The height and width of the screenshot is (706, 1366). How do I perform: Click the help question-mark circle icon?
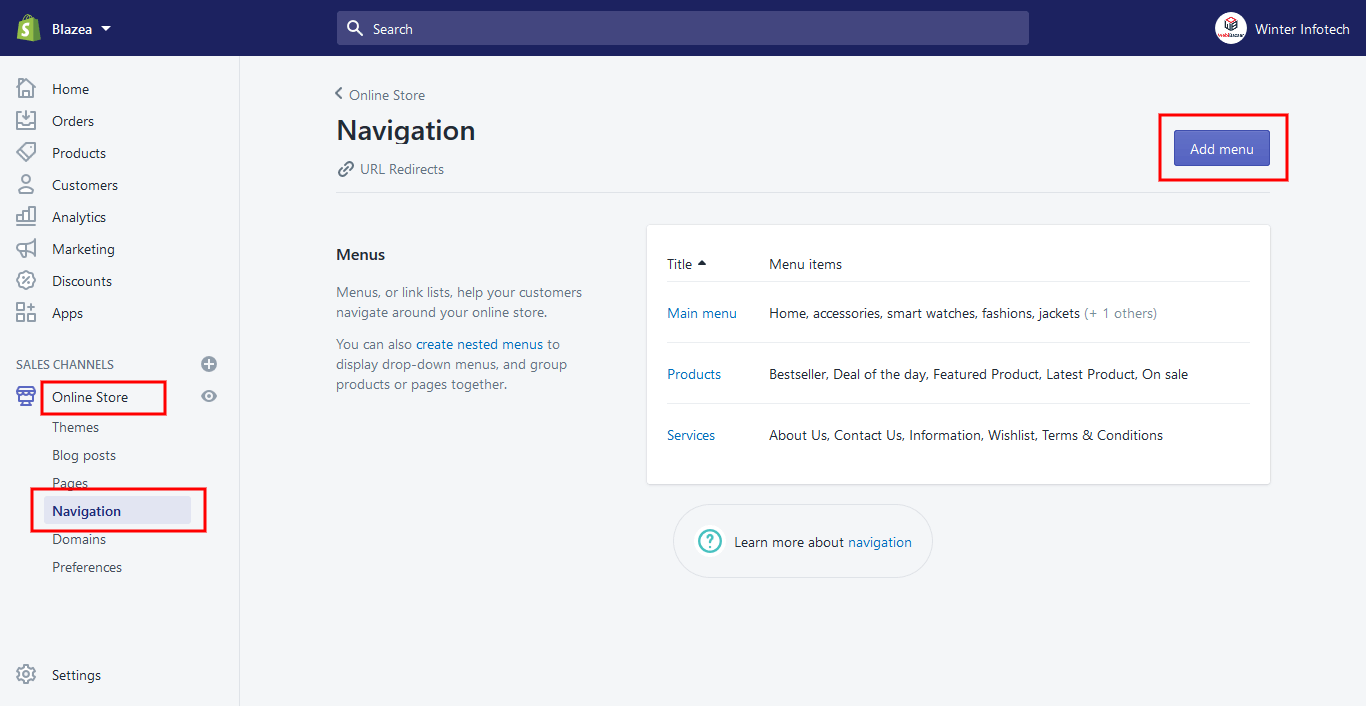[x=709, y=540]
